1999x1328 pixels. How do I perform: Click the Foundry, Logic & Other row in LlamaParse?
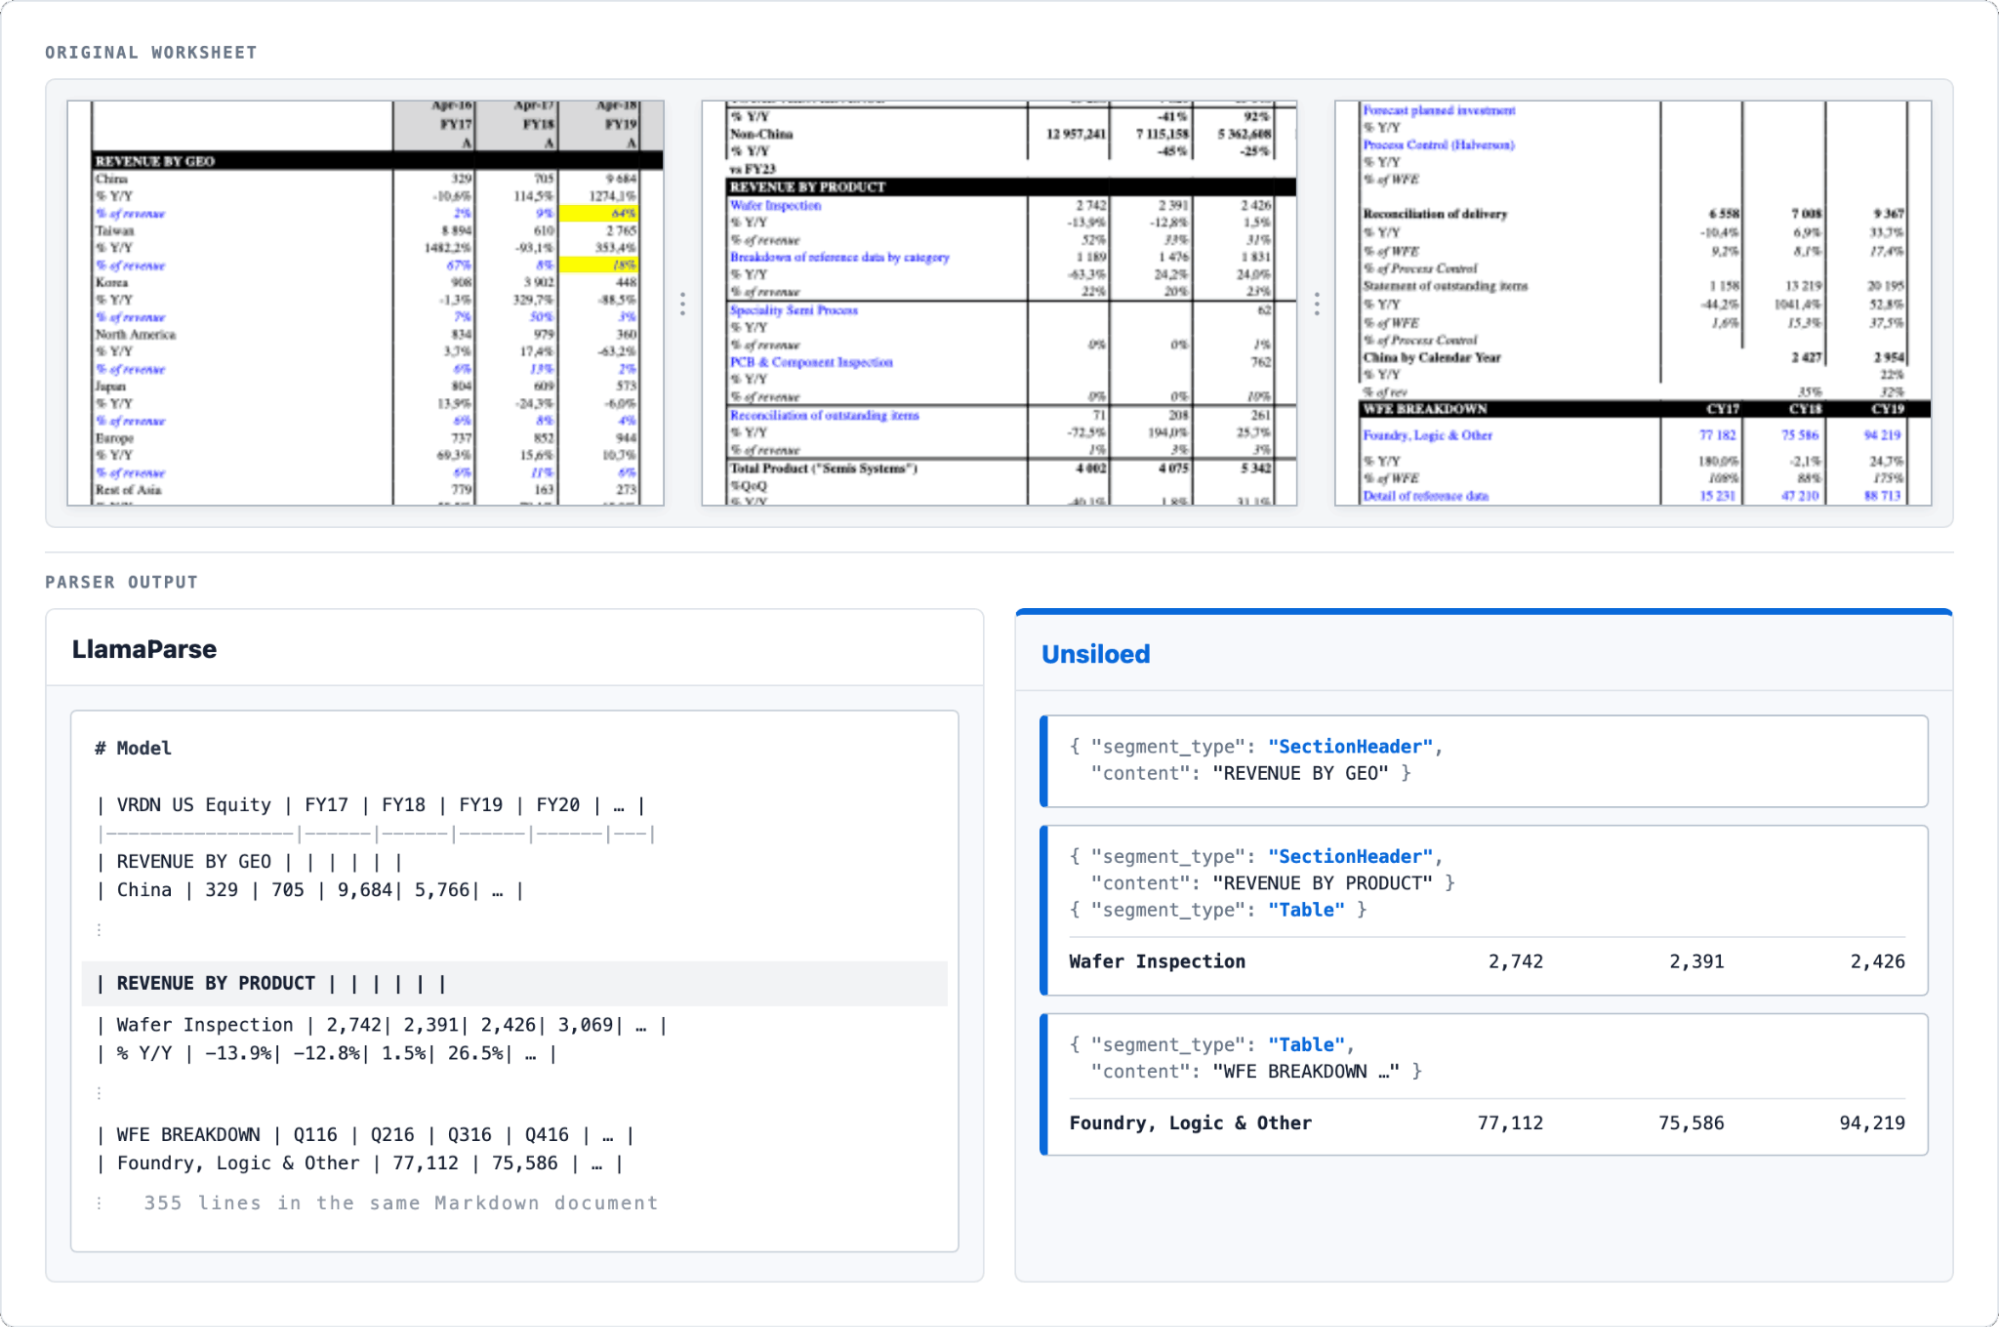360,1163
